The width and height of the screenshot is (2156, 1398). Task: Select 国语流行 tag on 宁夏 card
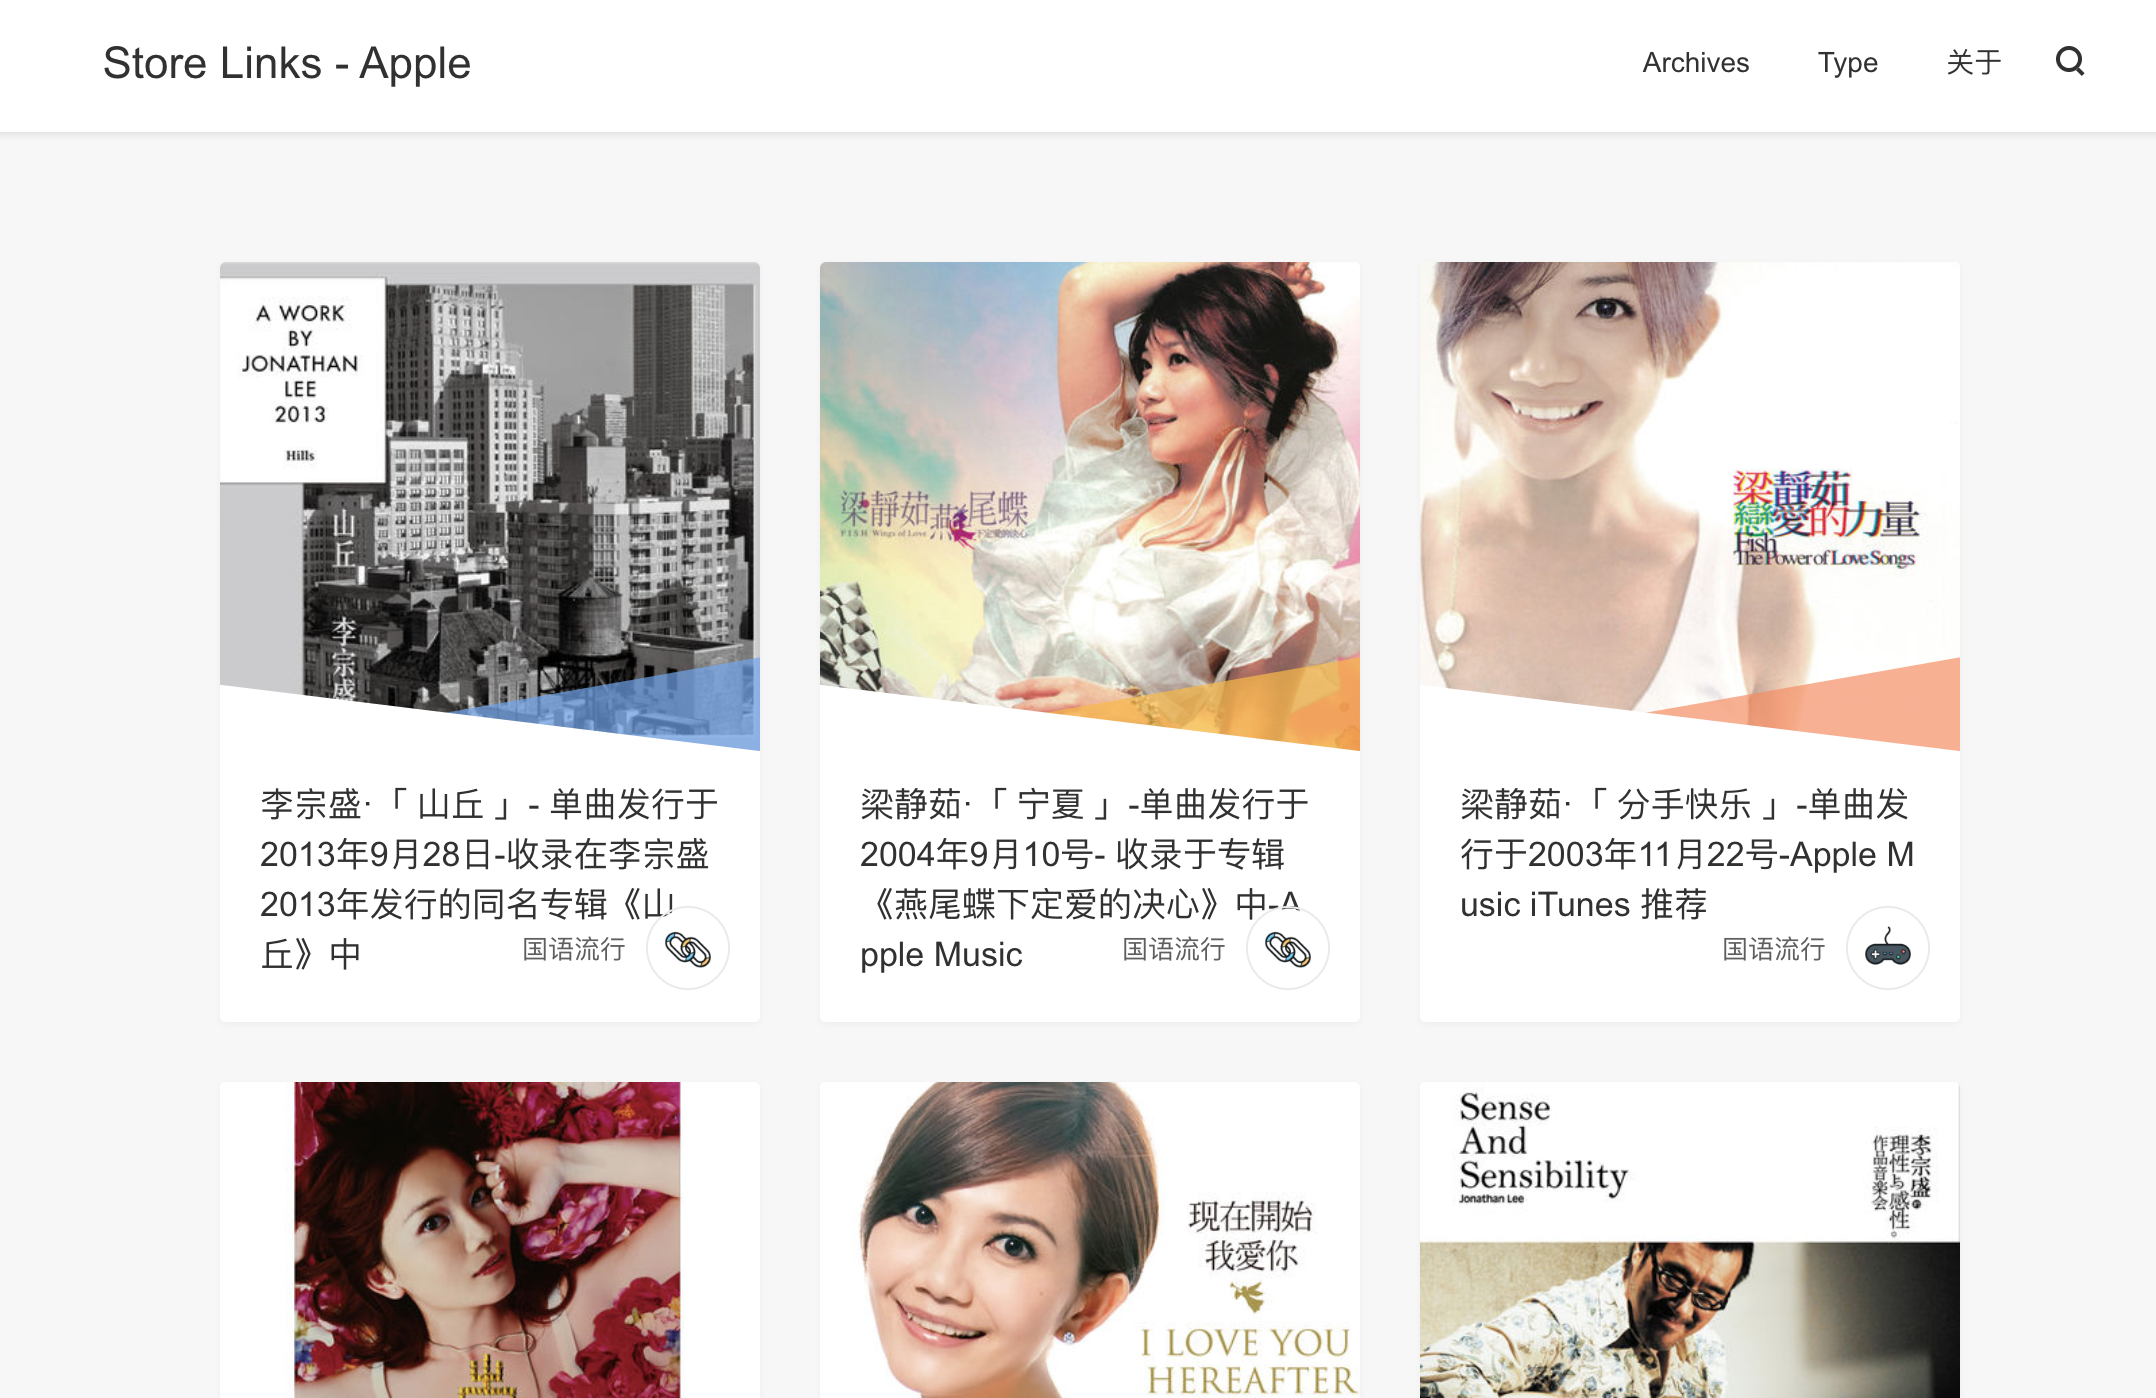[1174, 949]
